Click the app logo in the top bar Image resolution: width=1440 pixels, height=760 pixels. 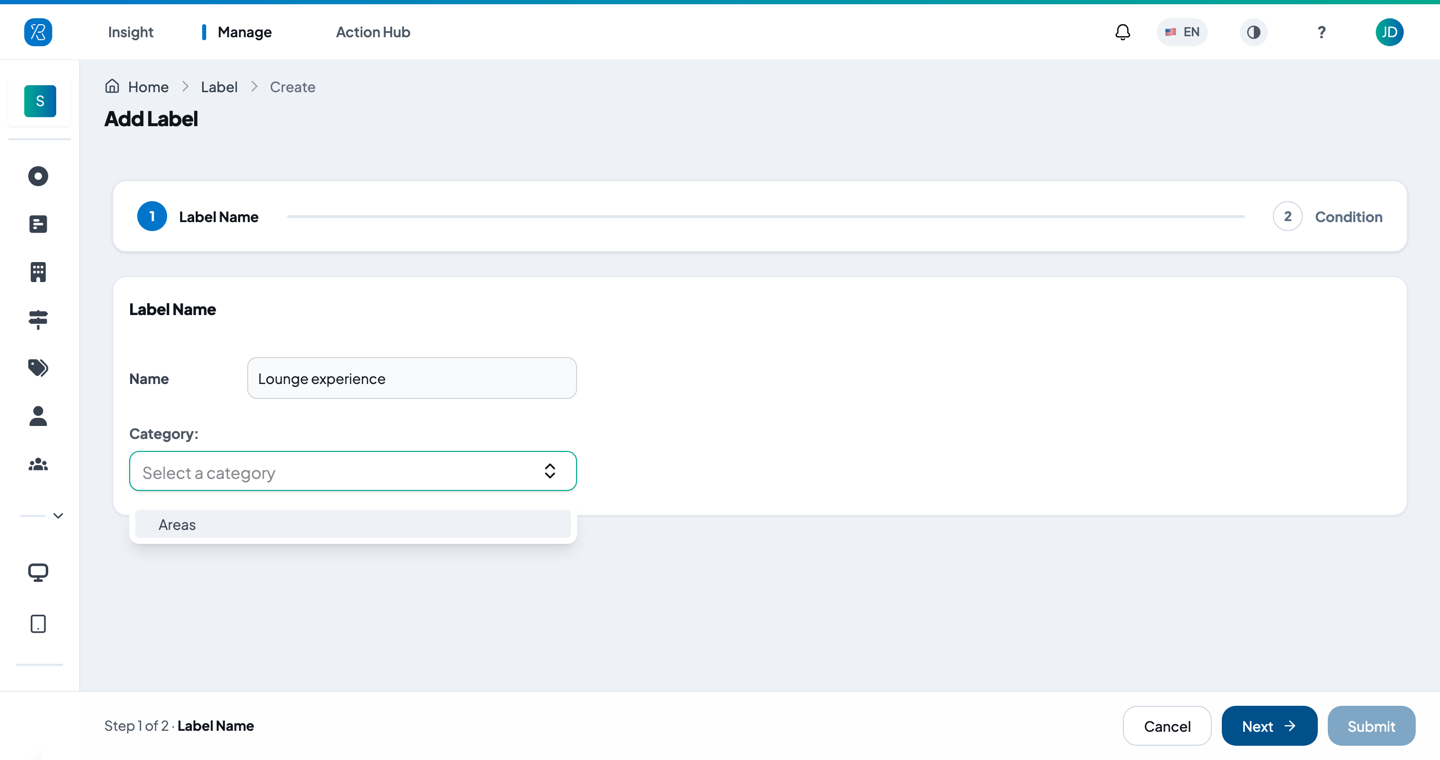[x=38, y=32]
